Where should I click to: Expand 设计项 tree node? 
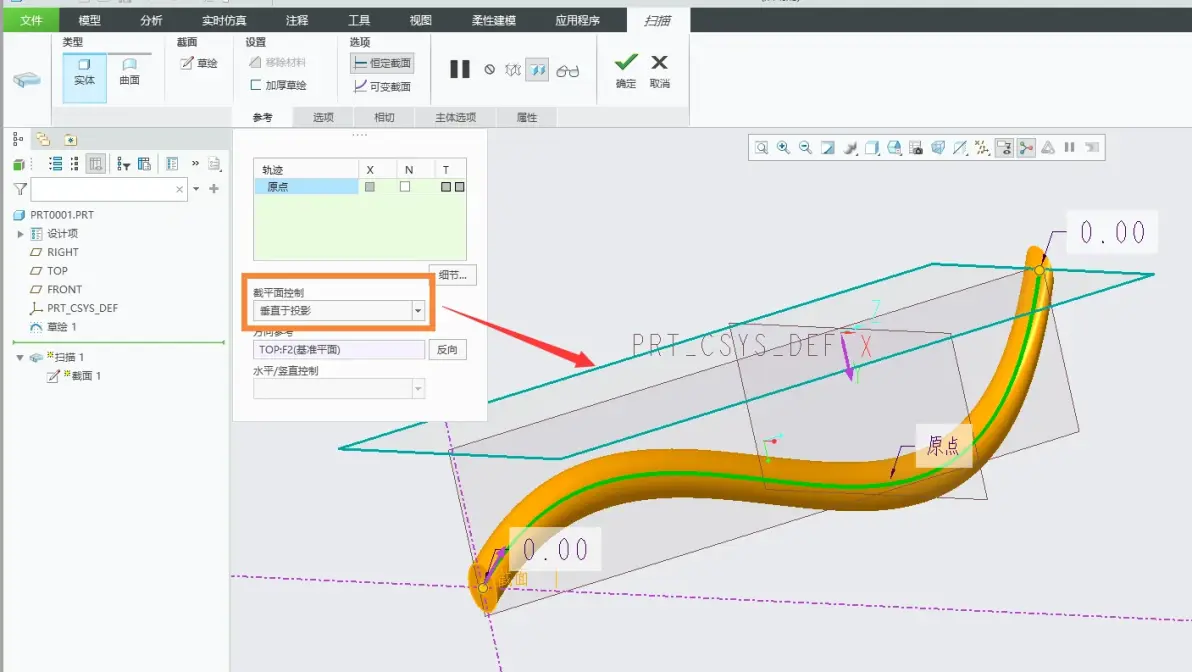tap(21, 234)
